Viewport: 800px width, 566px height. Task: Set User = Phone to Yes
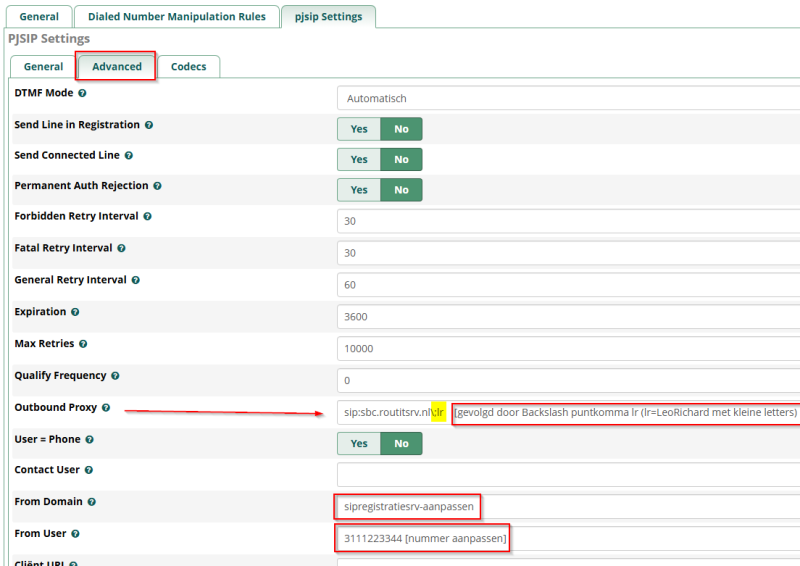359,443
